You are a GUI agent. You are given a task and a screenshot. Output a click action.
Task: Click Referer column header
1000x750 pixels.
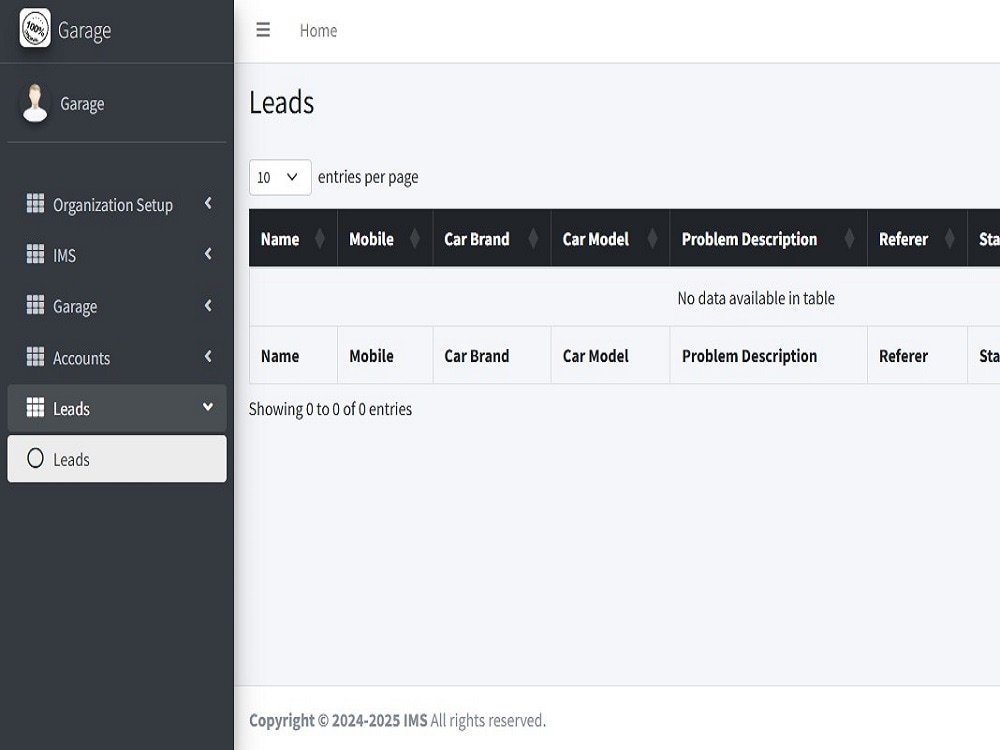point(917,238)
